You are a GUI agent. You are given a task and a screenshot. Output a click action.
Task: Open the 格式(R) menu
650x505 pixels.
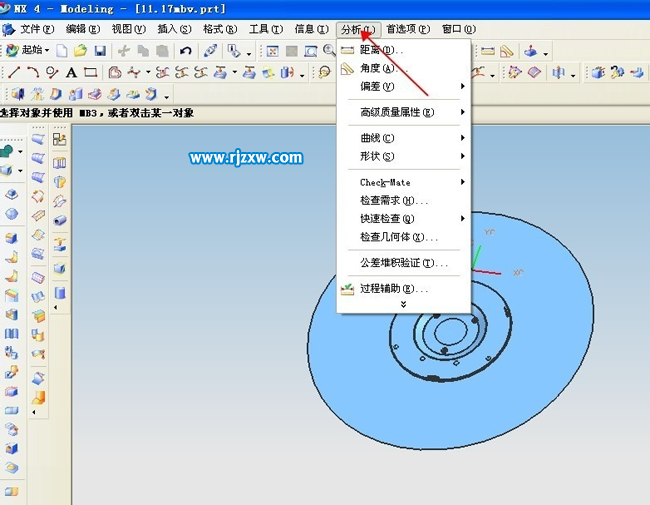220,29
